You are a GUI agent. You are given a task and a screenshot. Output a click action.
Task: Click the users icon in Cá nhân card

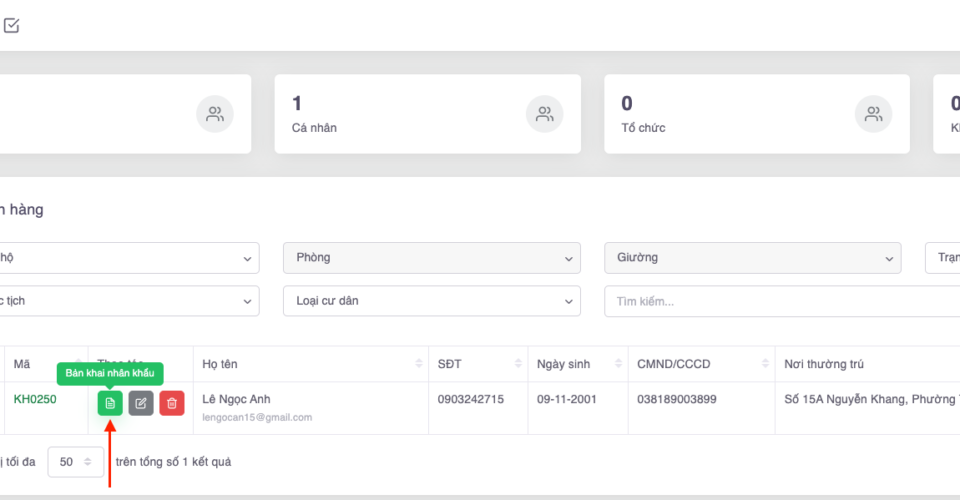(544, 114)
